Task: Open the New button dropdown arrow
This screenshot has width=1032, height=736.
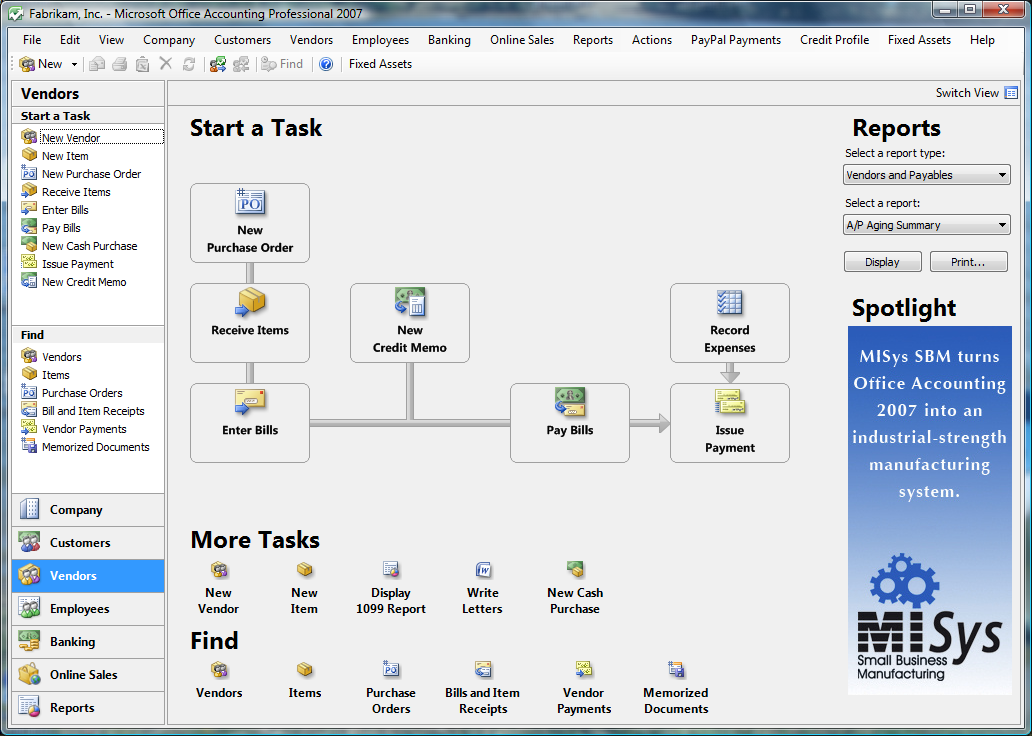Action: (x=74, y=65)
